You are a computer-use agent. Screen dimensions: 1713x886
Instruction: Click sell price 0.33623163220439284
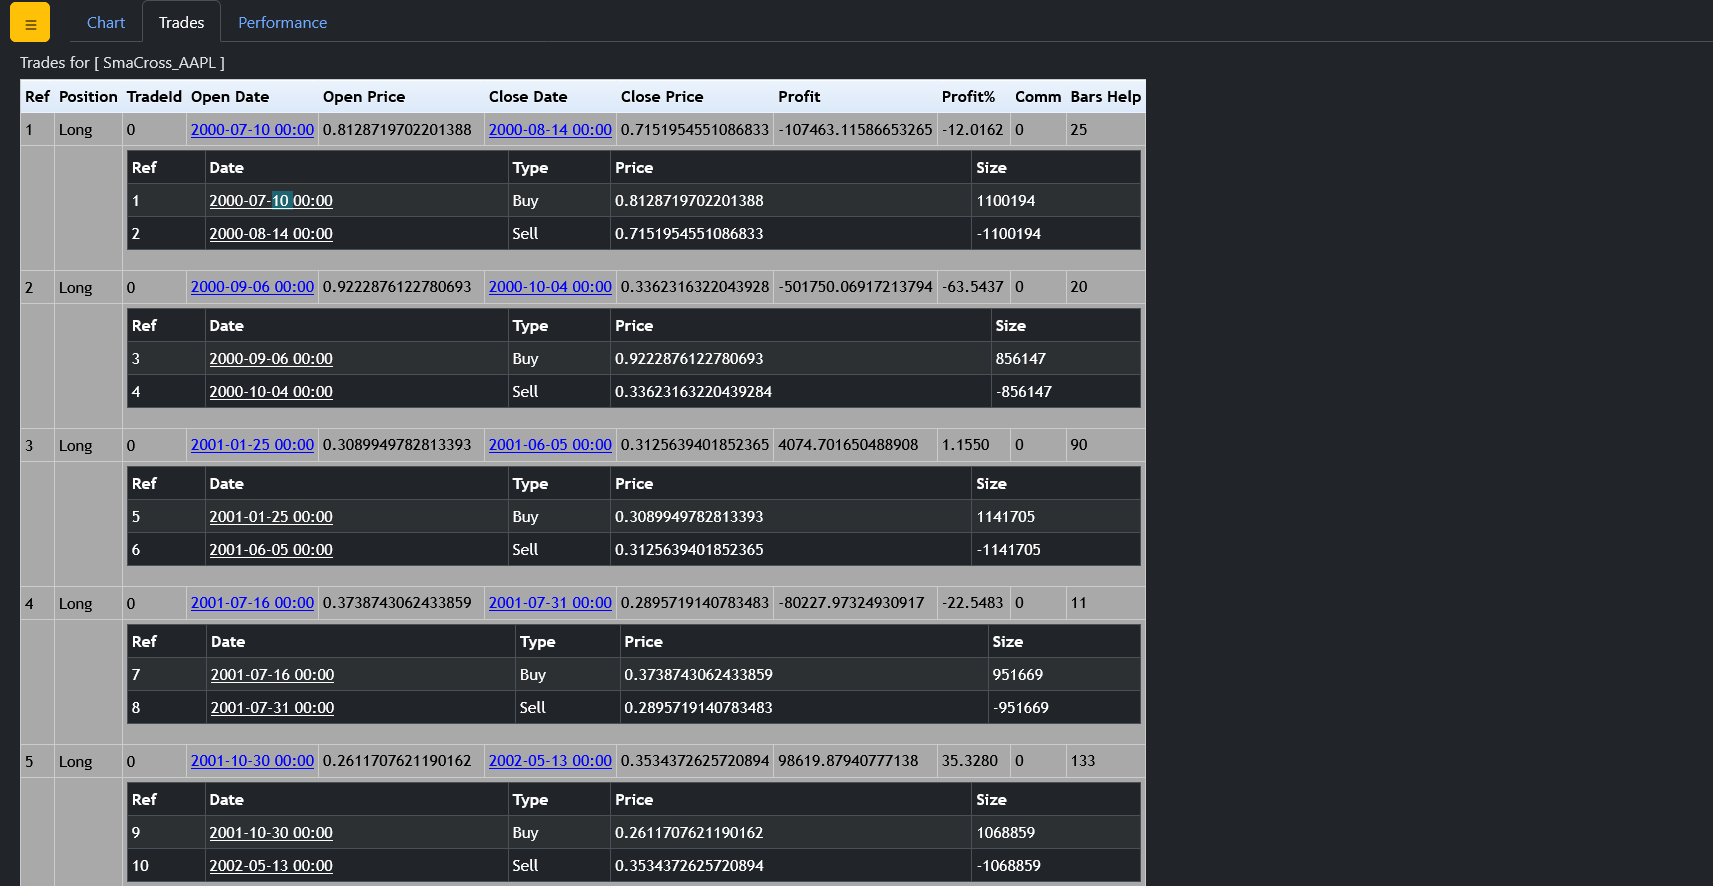693,392
